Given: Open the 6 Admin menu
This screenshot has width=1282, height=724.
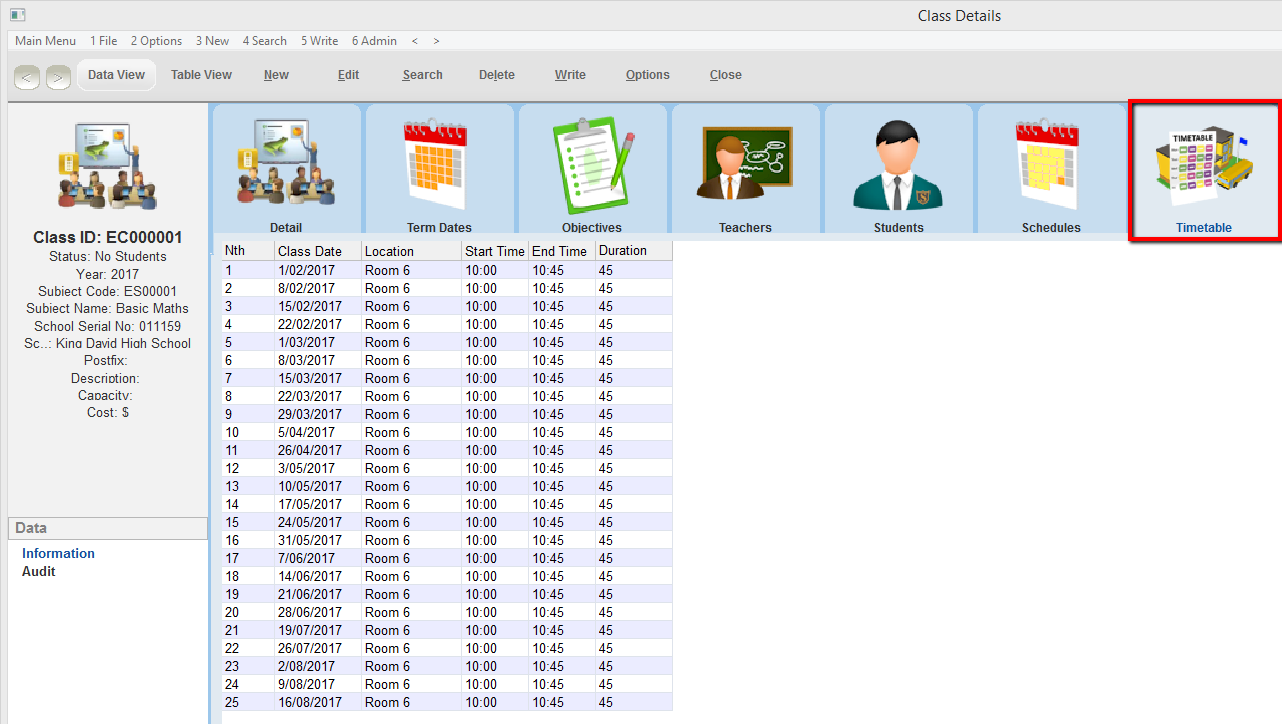Looking at the screenshot, I should pyautogui.click(x=374, y=41).
